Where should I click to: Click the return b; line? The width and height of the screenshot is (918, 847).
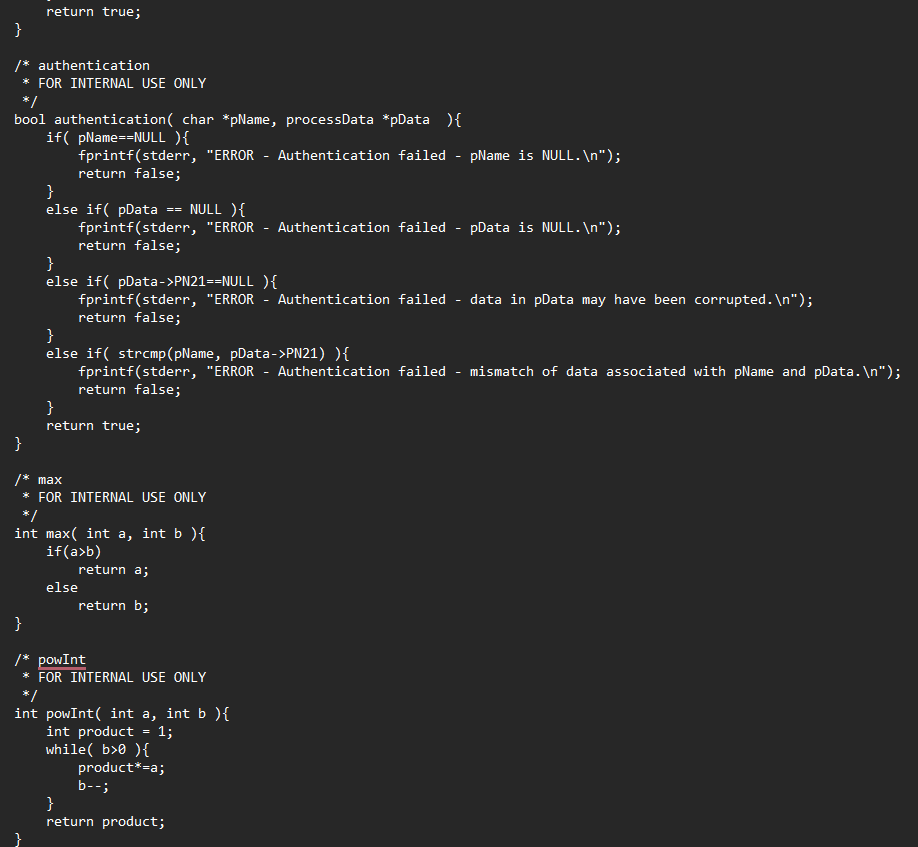114,606
